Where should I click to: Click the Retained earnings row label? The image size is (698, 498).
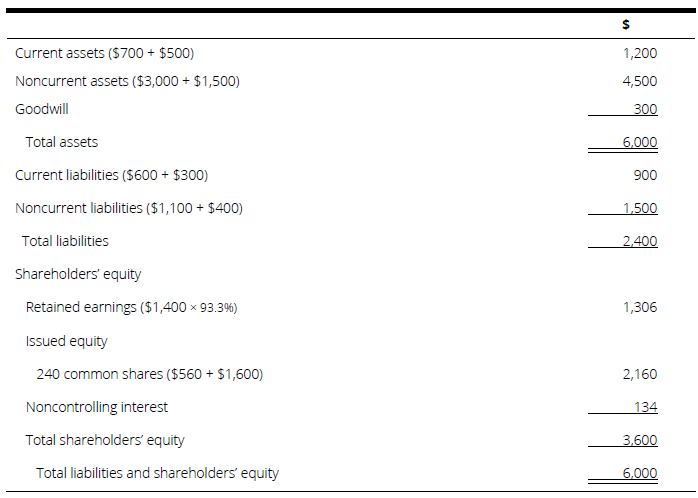[x=131, y=307]
